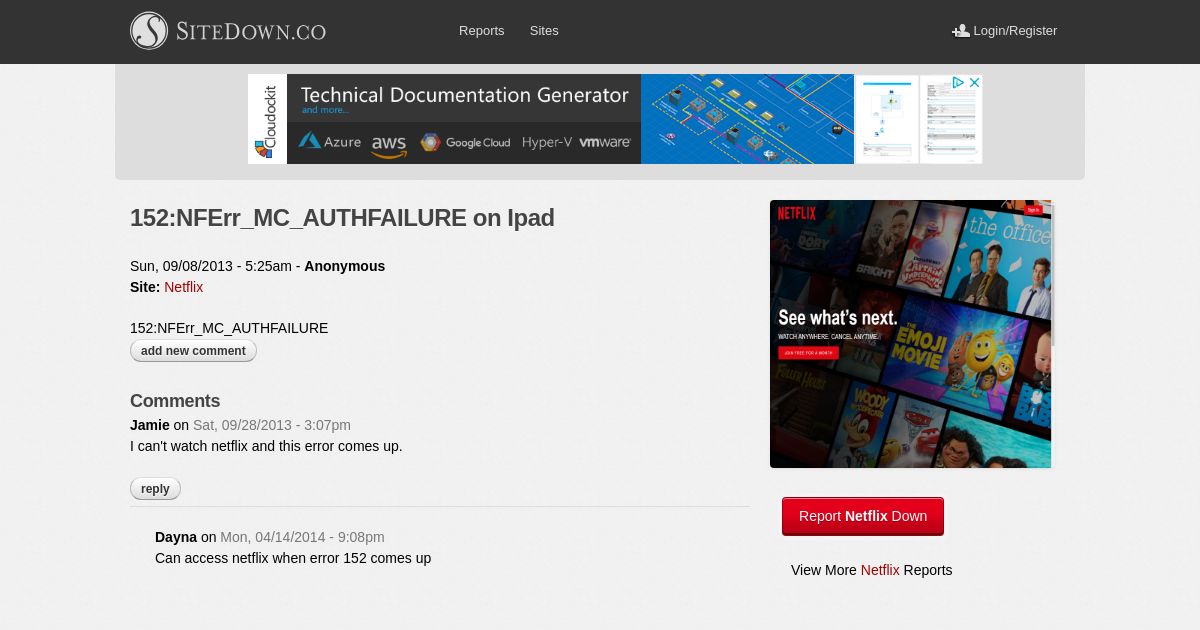
Task: Click the Anonymous author name
Action: pos(344,266)
